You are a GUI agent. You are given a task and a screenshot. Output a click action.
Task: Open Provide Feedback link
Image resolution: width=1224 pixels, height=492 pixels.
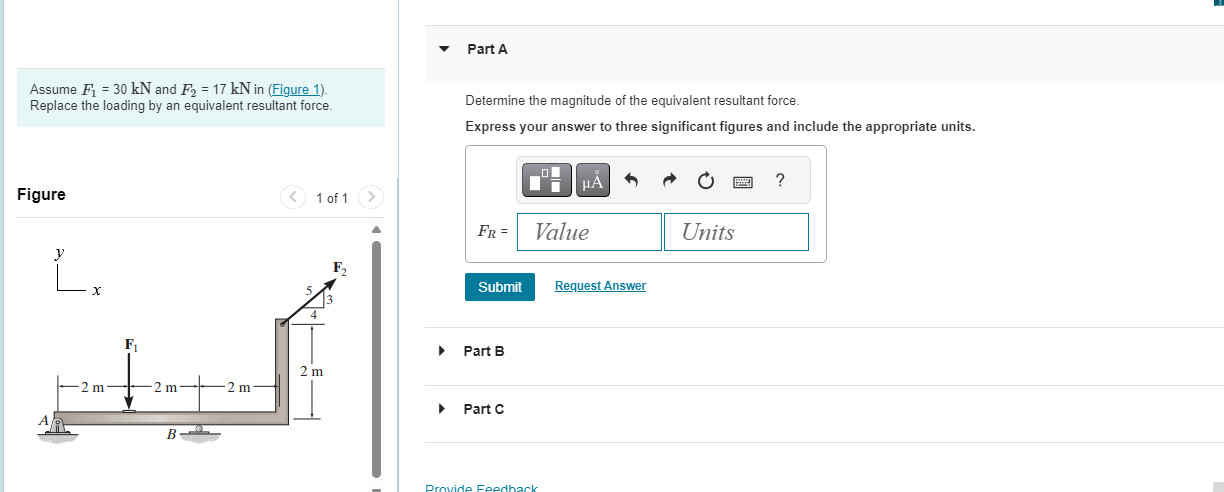[481, 488]
